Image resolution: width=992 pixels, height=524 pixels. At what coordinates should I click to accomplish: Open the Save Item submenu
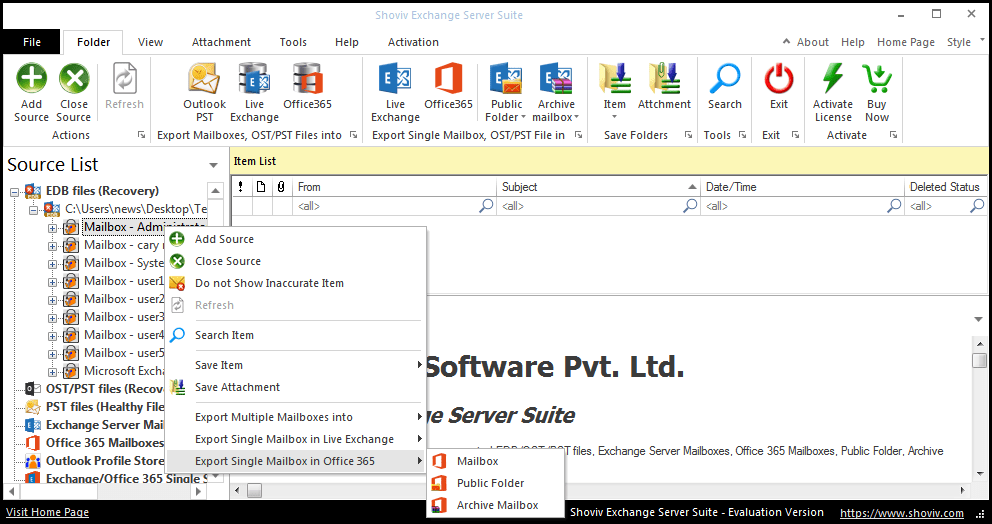pyautogui.click(x=295, y=365)
